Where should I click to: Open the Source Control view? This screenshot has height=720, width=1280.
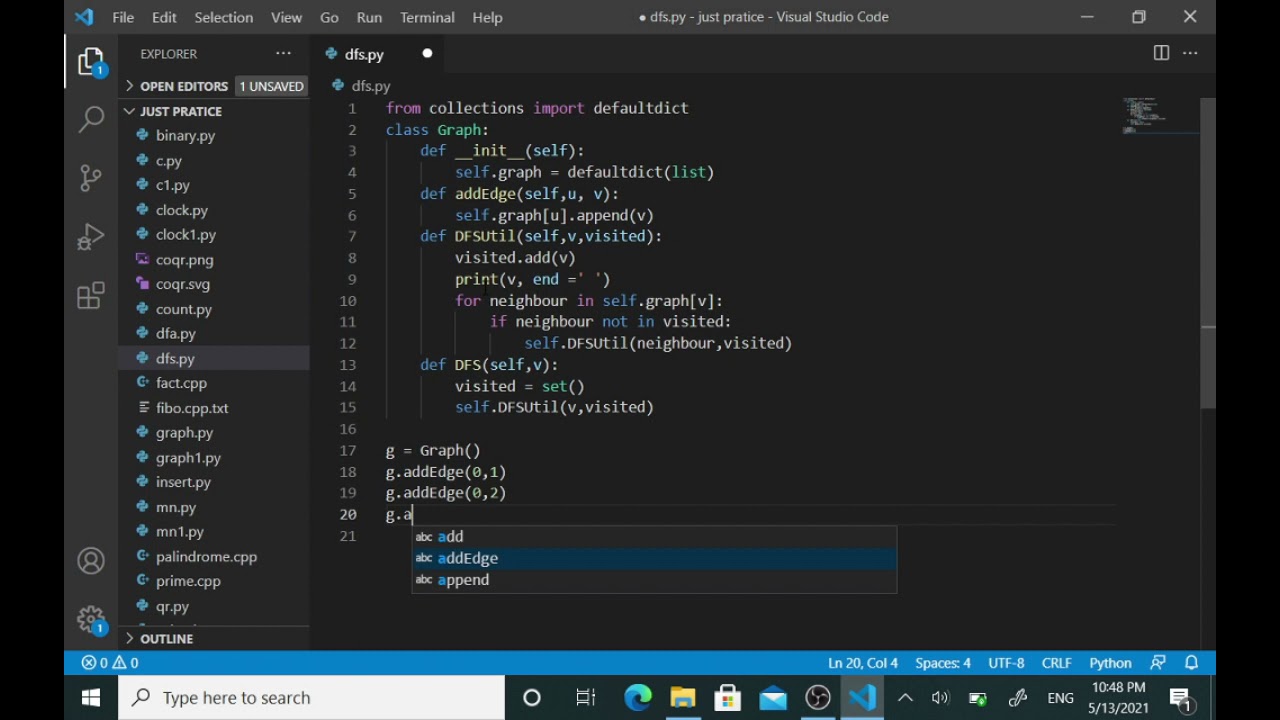point(91,178)
